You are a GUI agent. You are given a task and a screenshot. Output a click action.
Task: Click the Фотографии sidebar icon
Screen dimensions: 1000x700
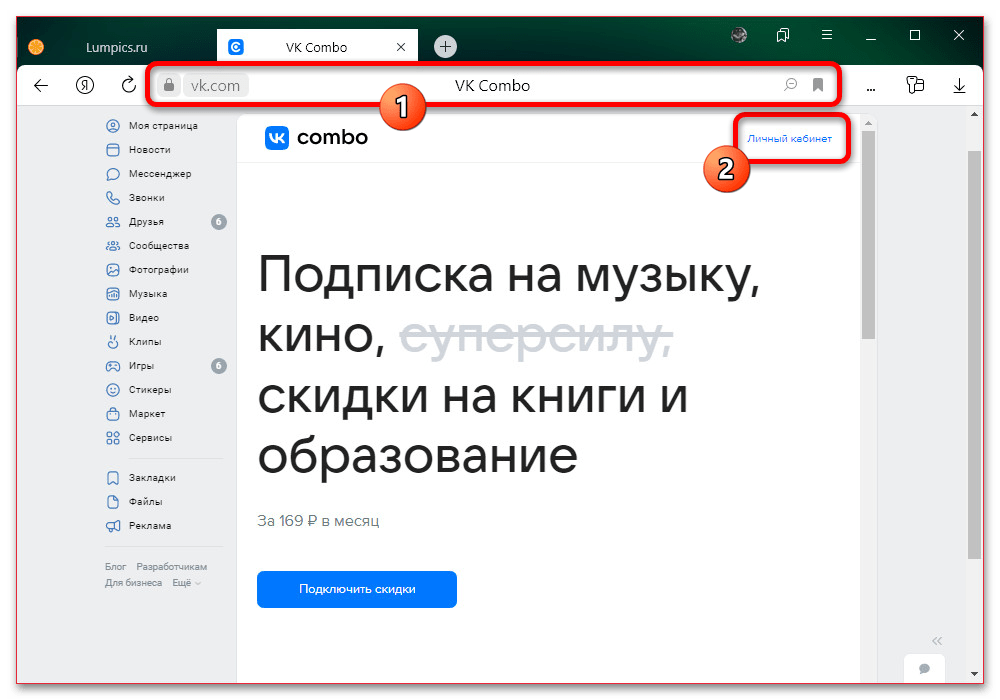(113, 270)
